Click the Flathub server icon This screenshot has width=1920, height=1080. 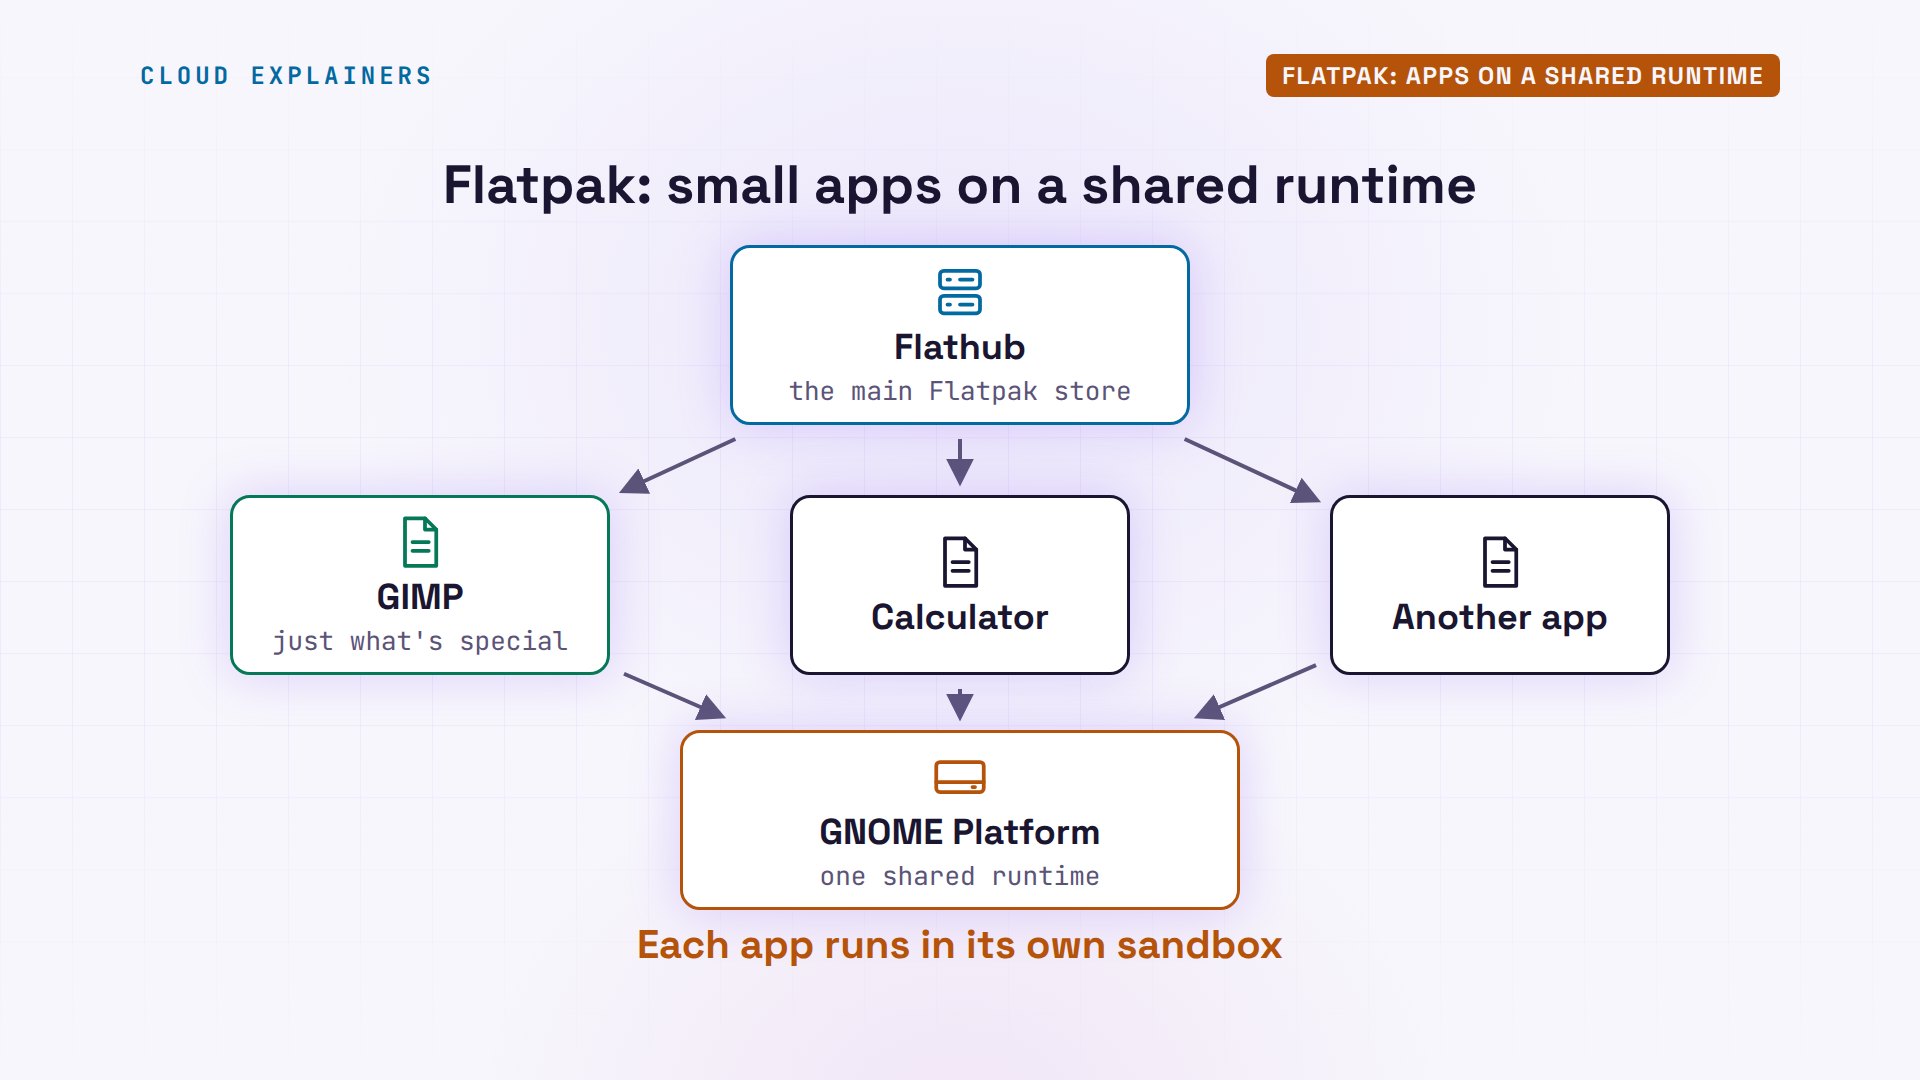960,292
